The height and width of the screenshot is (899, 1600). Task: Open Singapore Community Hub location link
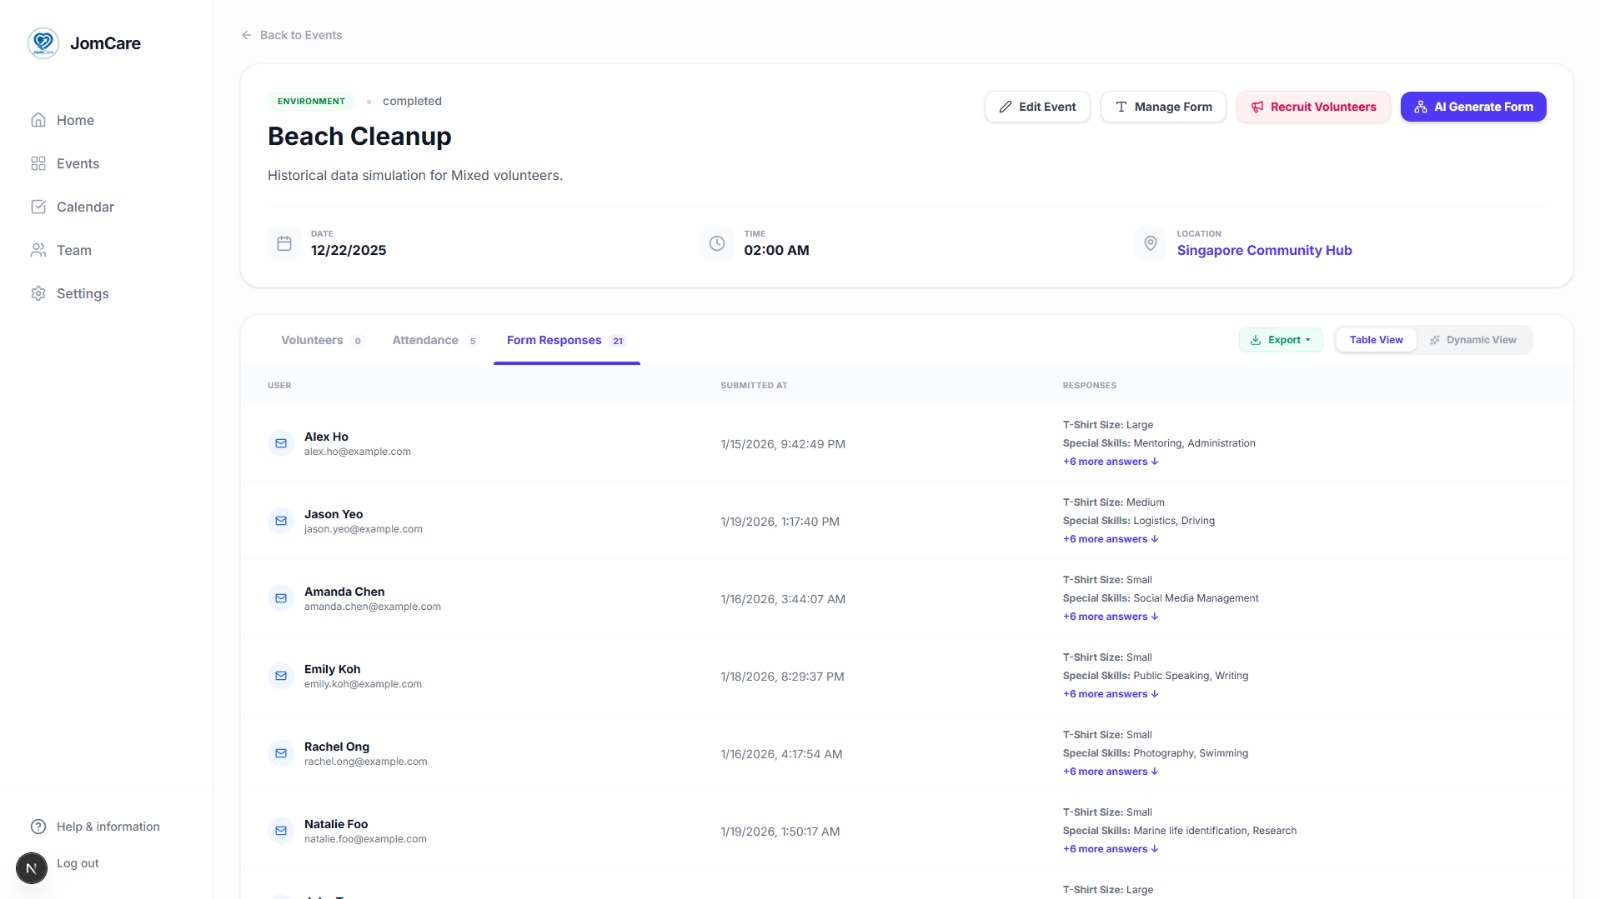click(x=1264, y=251)
